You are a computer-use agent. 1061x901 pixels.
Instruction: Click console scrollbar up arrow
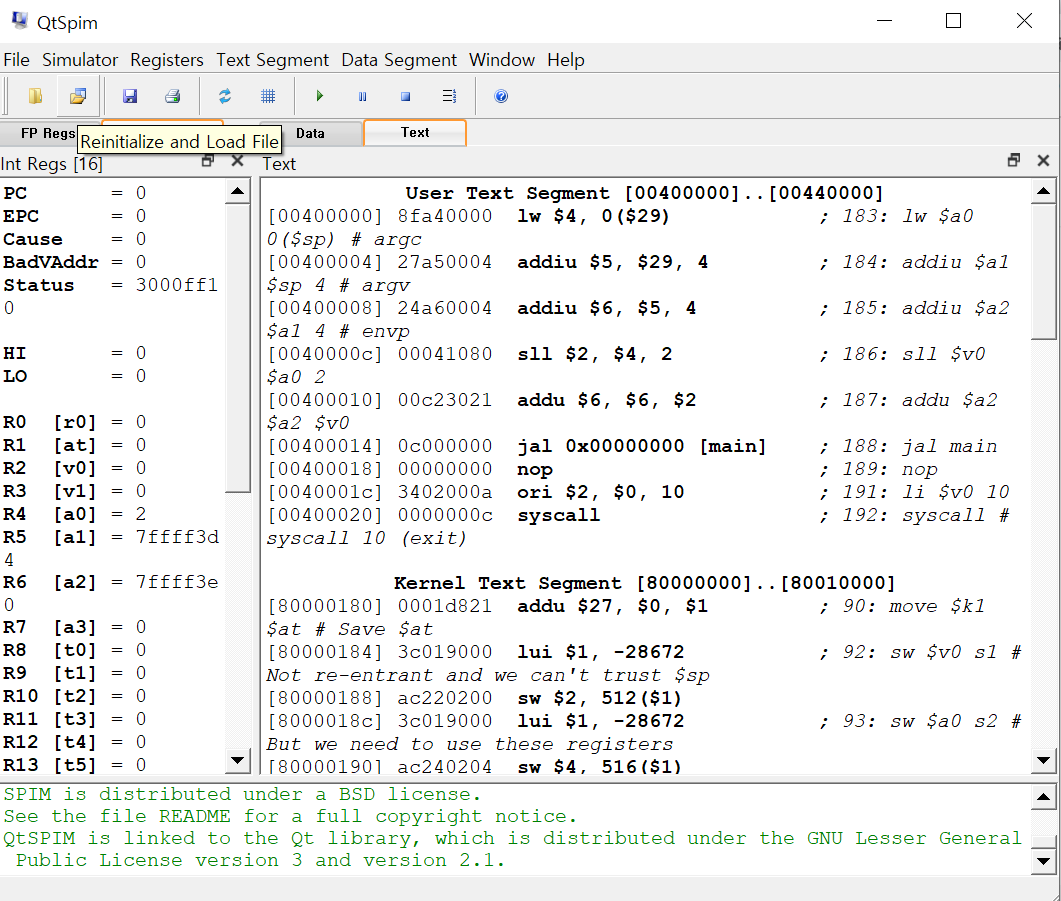tap(1043, 798)
